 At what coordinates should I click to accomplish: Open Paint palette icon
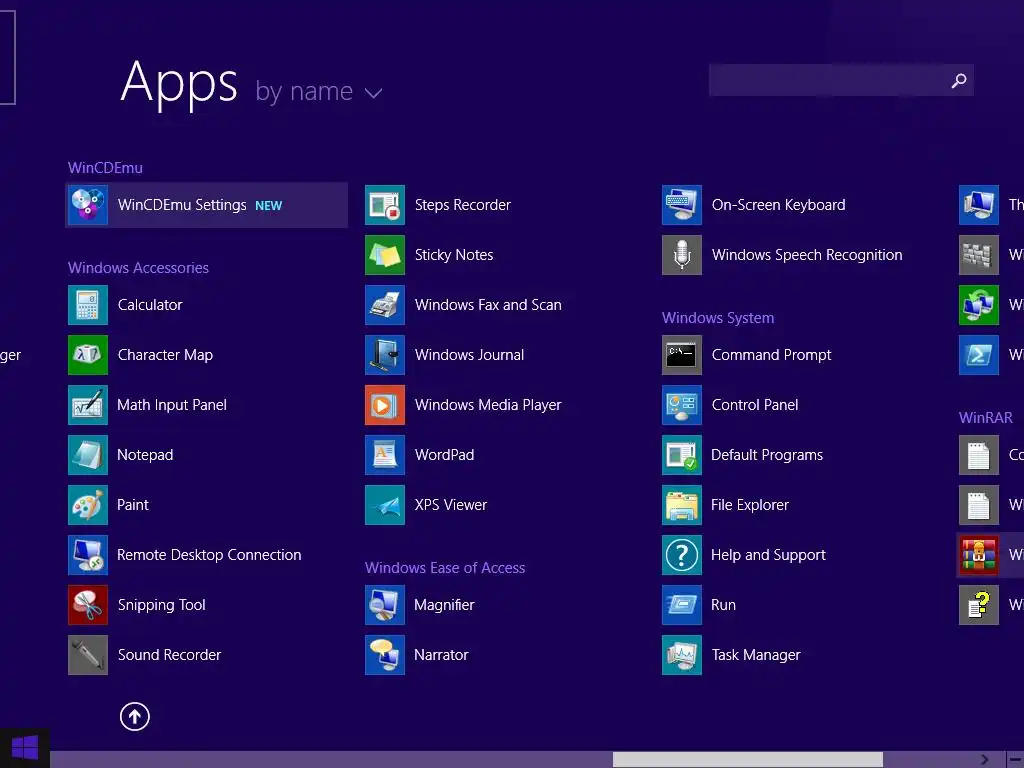click(88, 505)
